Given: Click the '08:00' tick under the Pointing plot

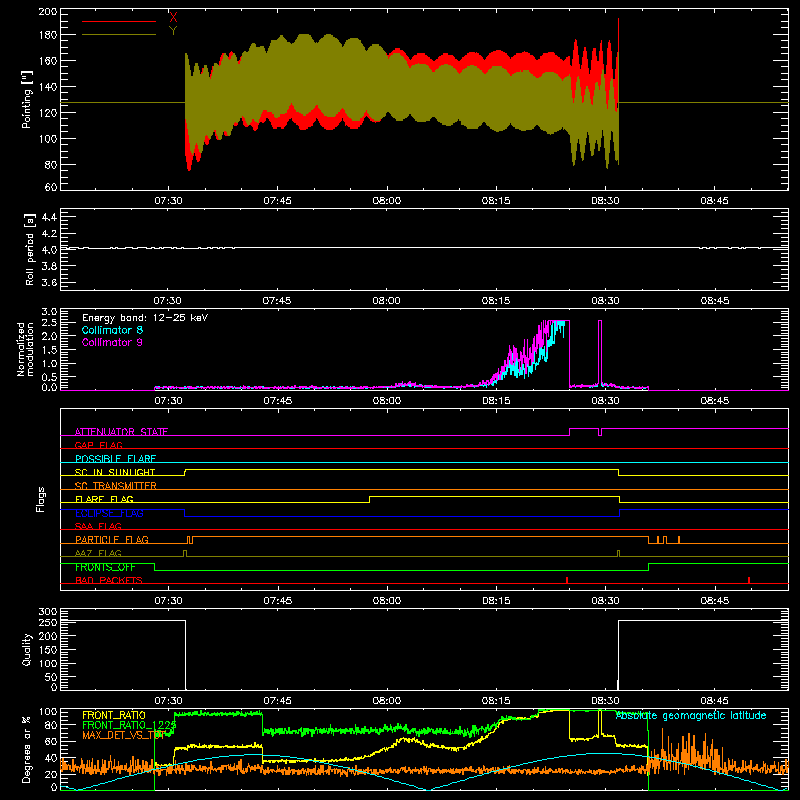Looking at the screenshot, I should (x=386, y=201).
